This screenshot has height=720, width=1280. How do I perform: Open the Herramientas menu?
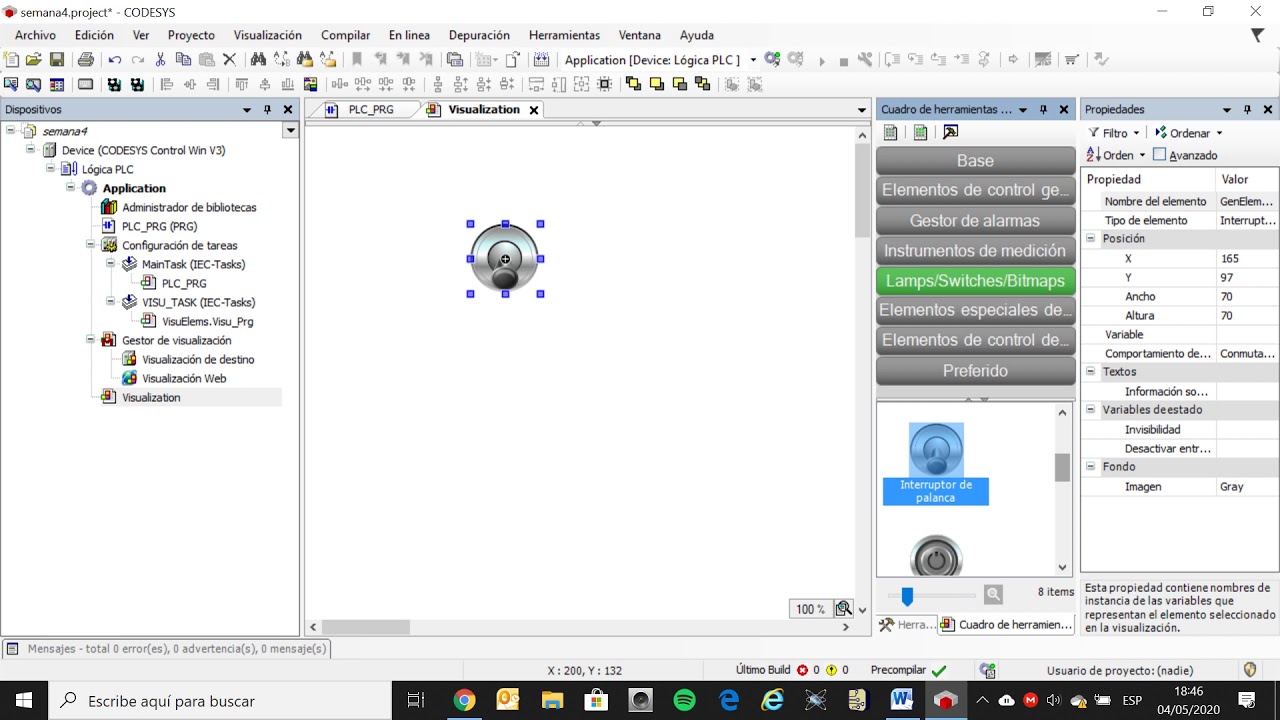point(564,35)
